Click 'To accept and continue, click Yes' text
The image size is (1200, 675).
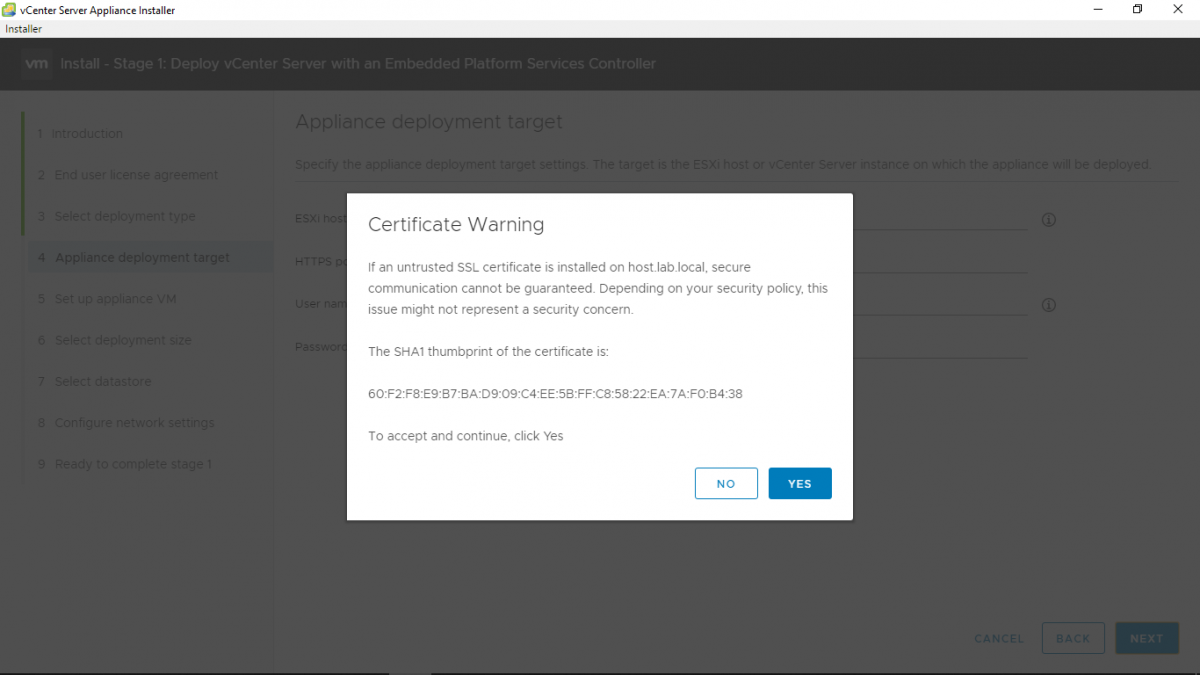tap(466, 436)
